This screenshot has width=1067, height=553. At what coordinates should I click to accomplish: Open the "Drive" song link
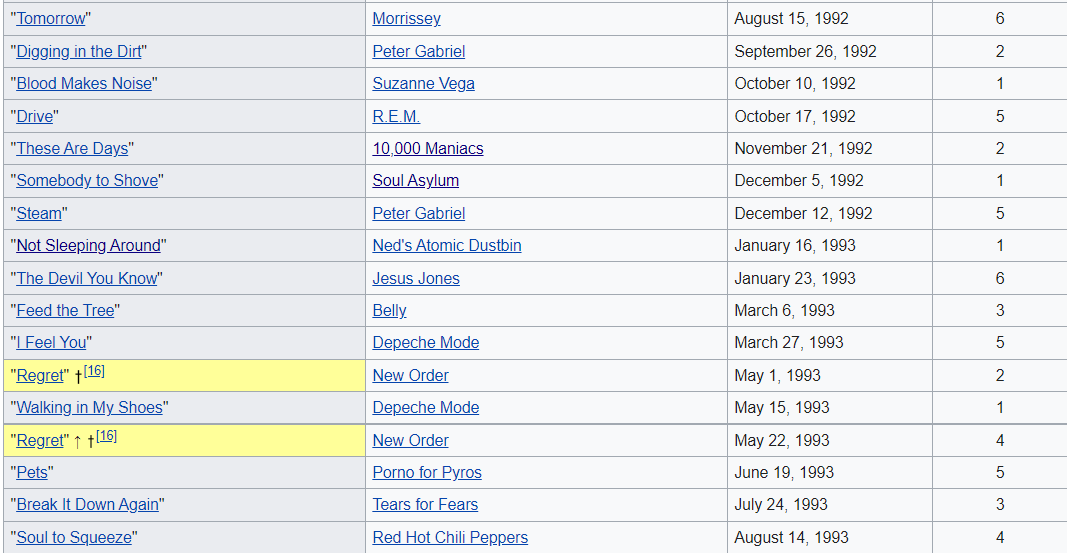coord(35,116)
